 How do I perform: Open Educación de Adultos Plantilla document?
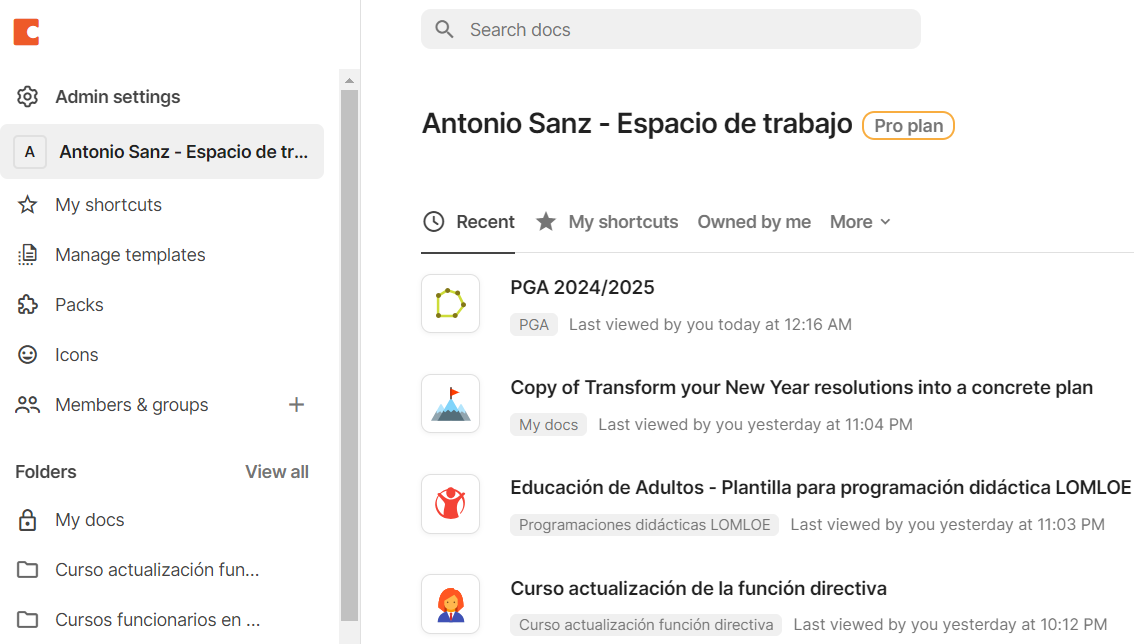(821, 488)
